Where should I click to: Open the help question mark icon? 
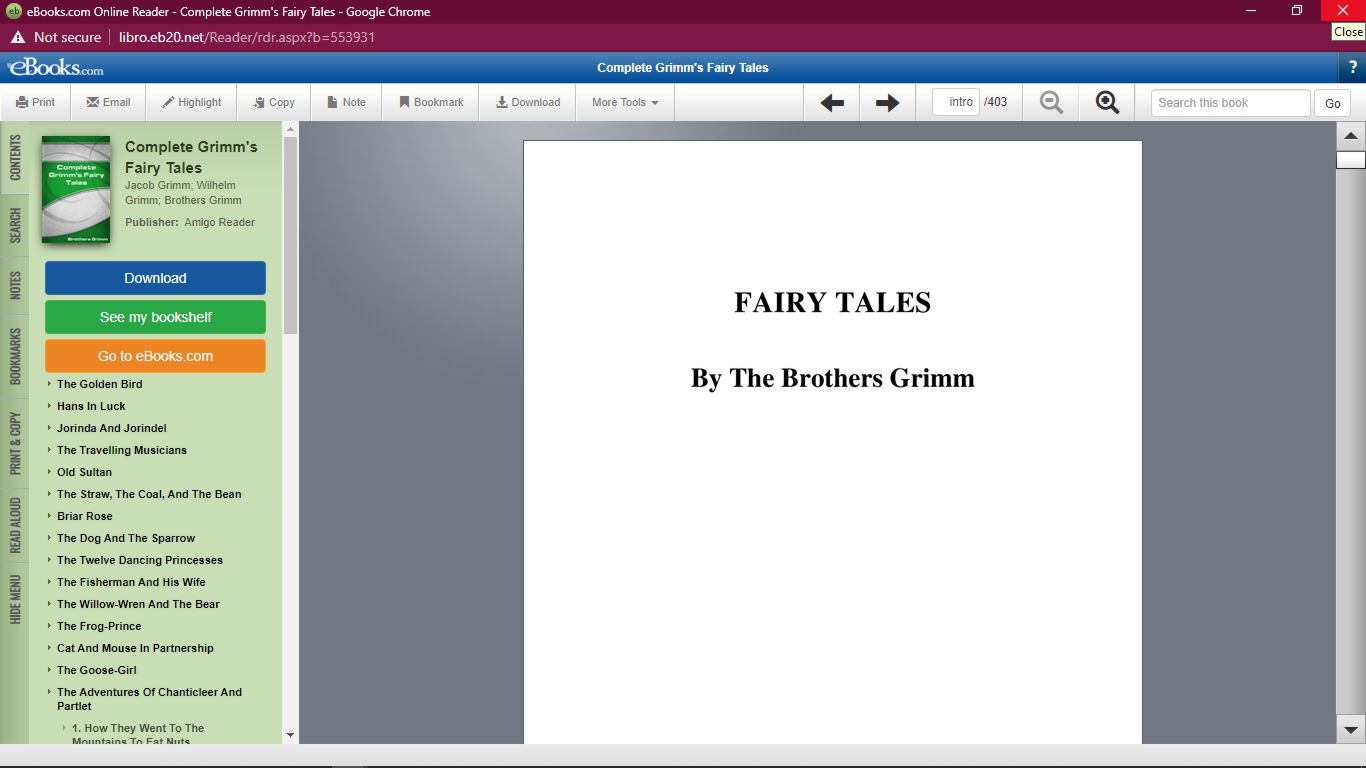pyautogui.click(x=1353, y=67)
